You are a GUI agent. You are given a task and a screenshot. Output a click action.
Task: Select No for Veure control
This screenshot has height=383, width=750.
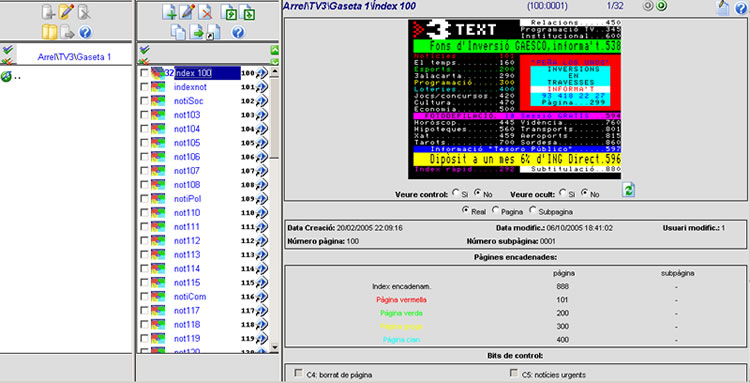[477, 193]
